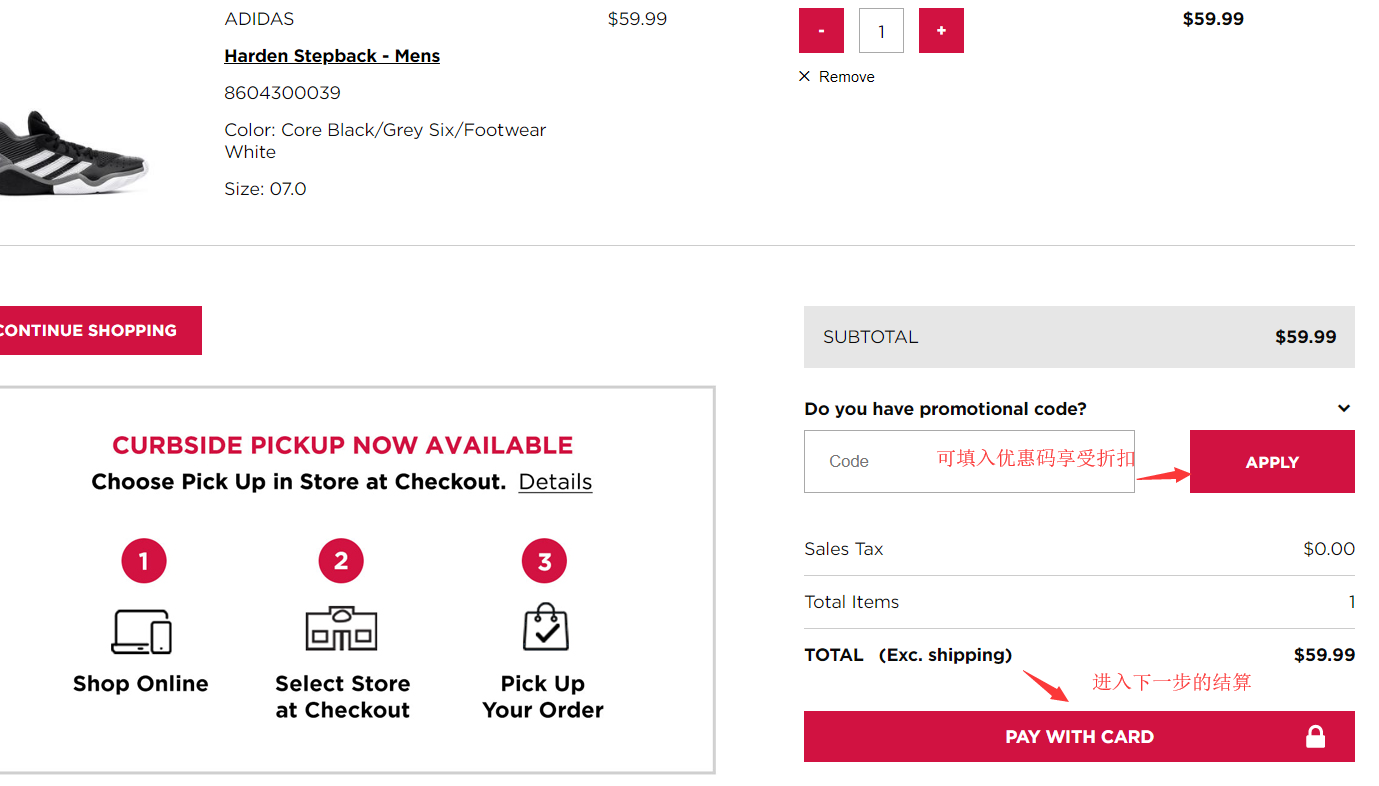Collapse the promotional code chevron
Image resolution: width=1379 pixels, height=786 pixels.
[x=1344, y=408]
